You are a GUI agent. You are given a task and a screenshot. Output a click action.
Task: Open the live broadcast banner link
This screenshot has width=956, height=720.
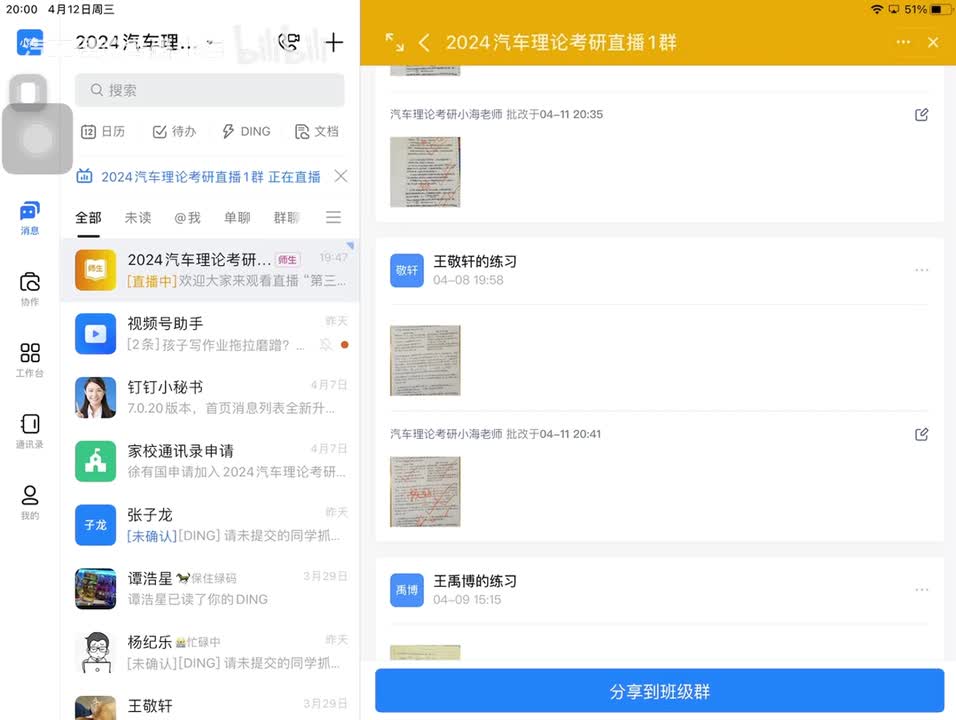tap(210, 177)
